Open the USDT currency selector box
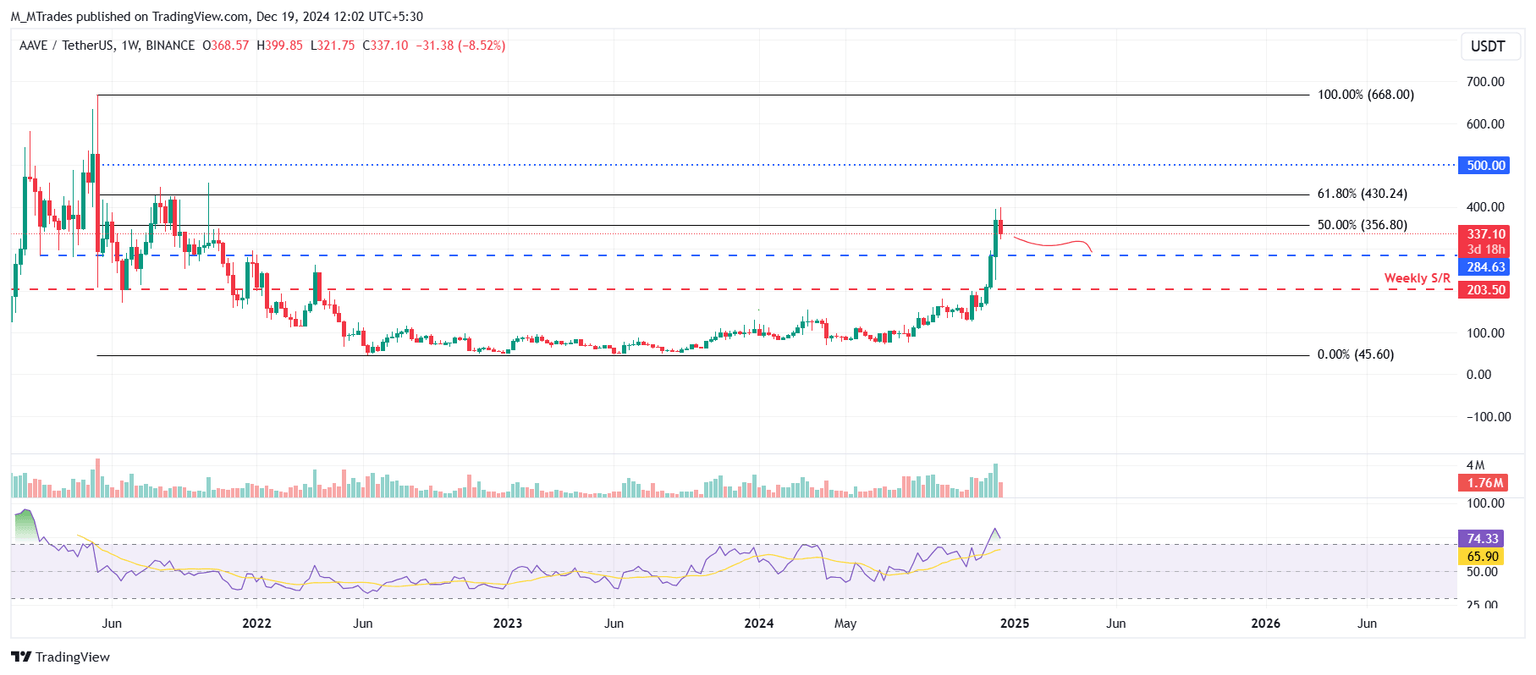Viewport: 1536px width, 675px height. (x=1490, y=46)
